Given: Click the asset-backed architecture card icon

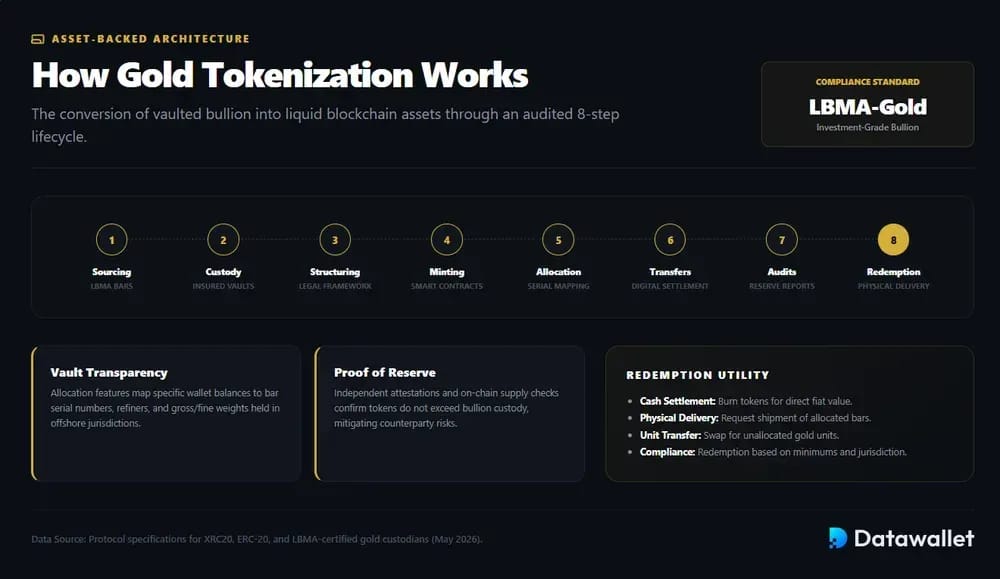Looking at the screenshot, I should (x=38, y=39).
